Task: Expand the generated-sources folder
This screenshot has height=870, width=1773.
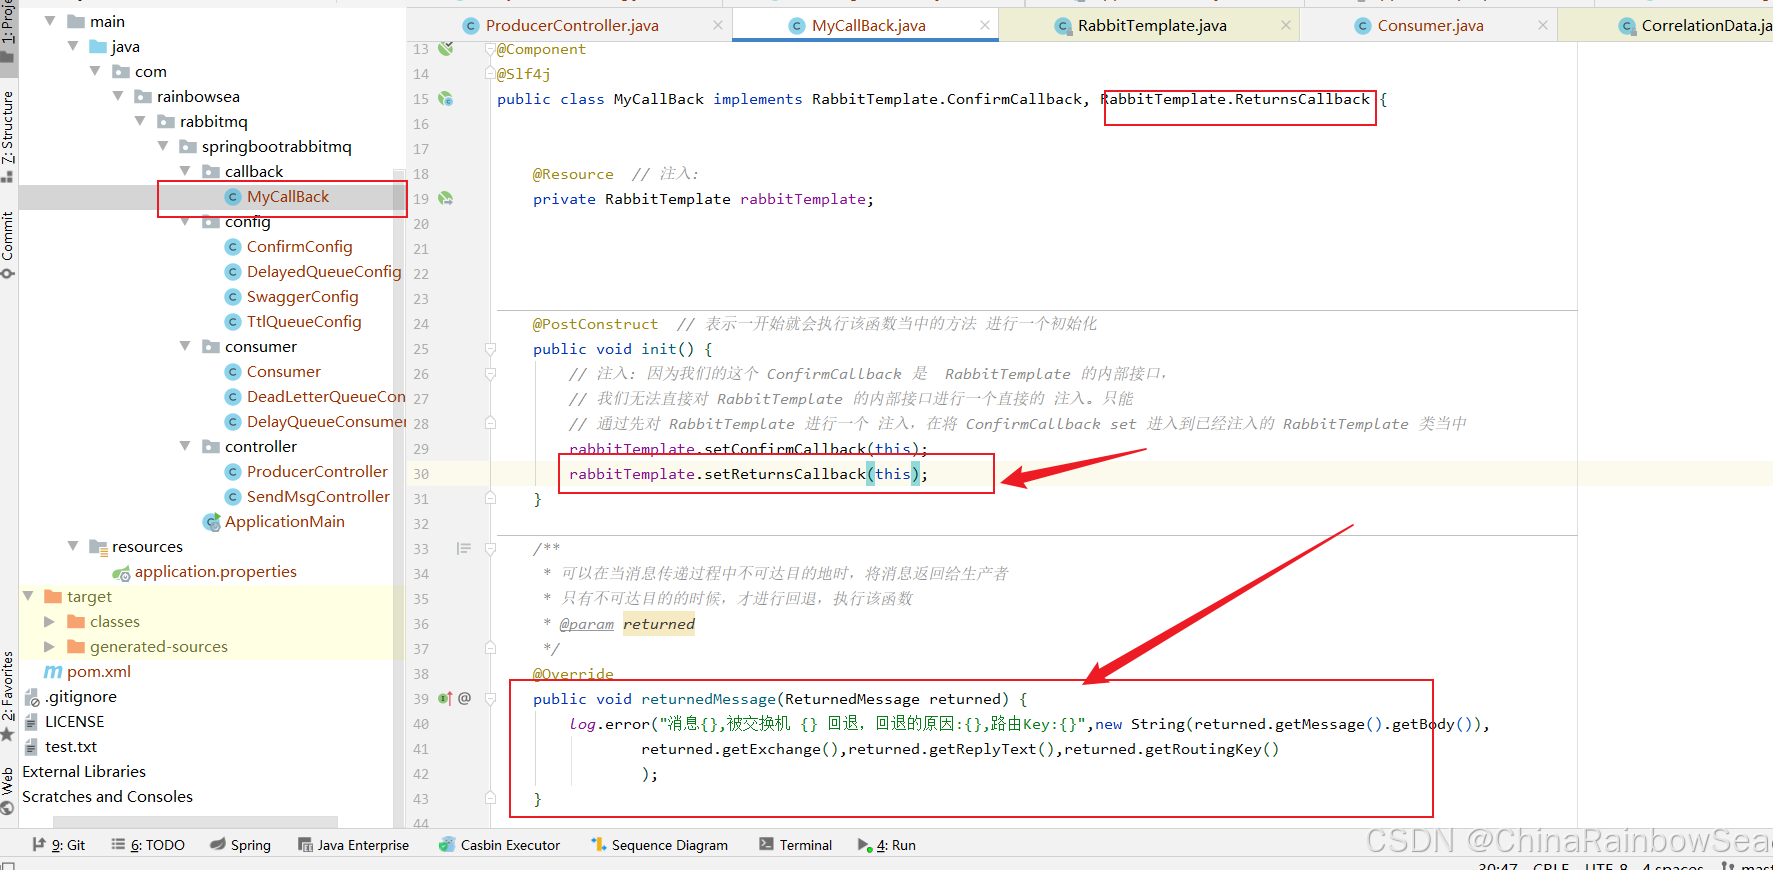Action: pos(49,646)
